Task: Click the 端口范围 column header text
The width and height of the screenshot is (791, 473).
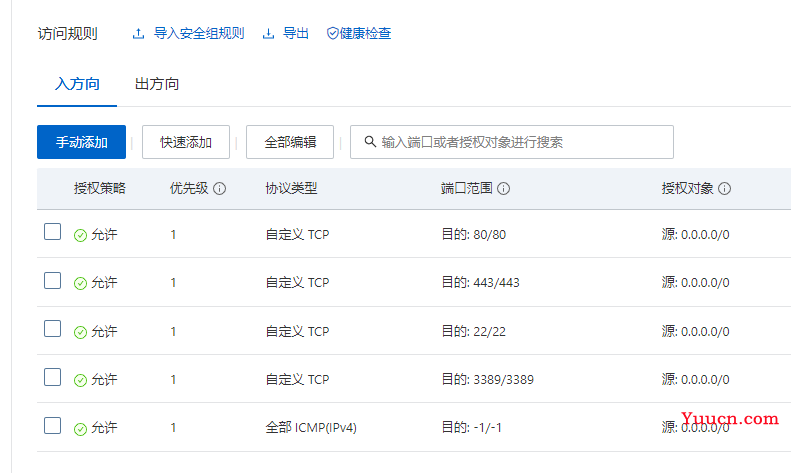Action: click(467, 189)
